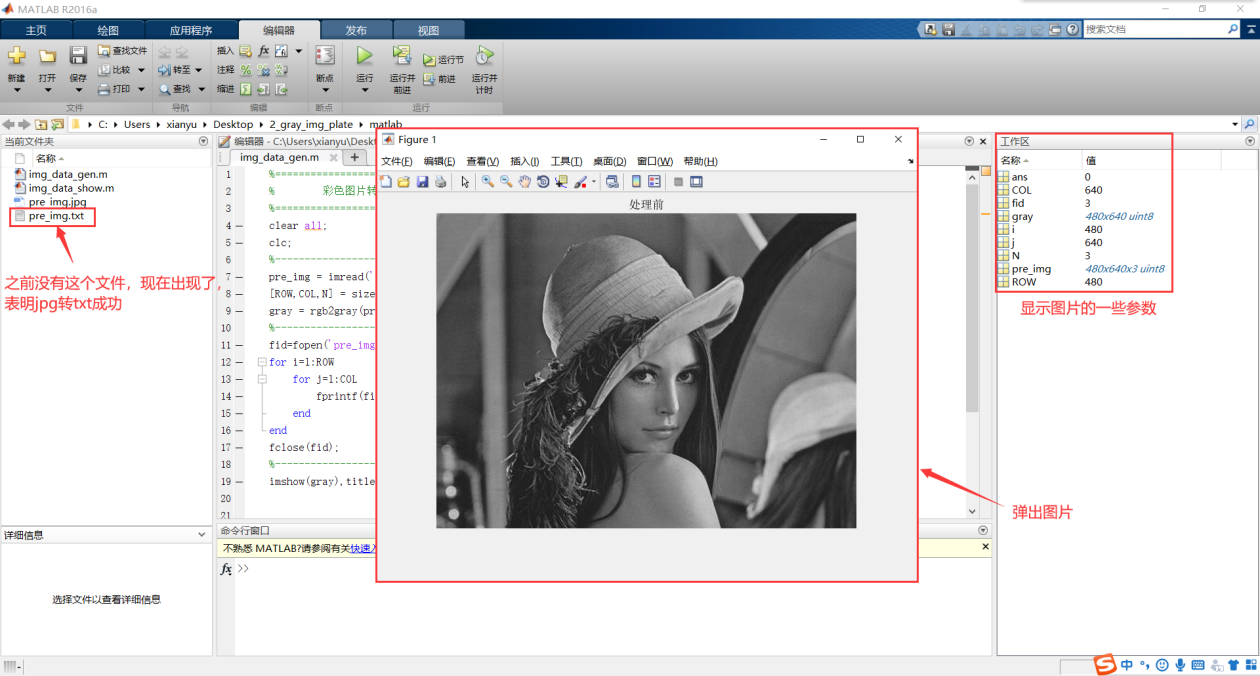The width and height of the screenshot is (1260, 676).
Task: Select the Pan hand tool in Figure 1
Action: tap(525, 182)
